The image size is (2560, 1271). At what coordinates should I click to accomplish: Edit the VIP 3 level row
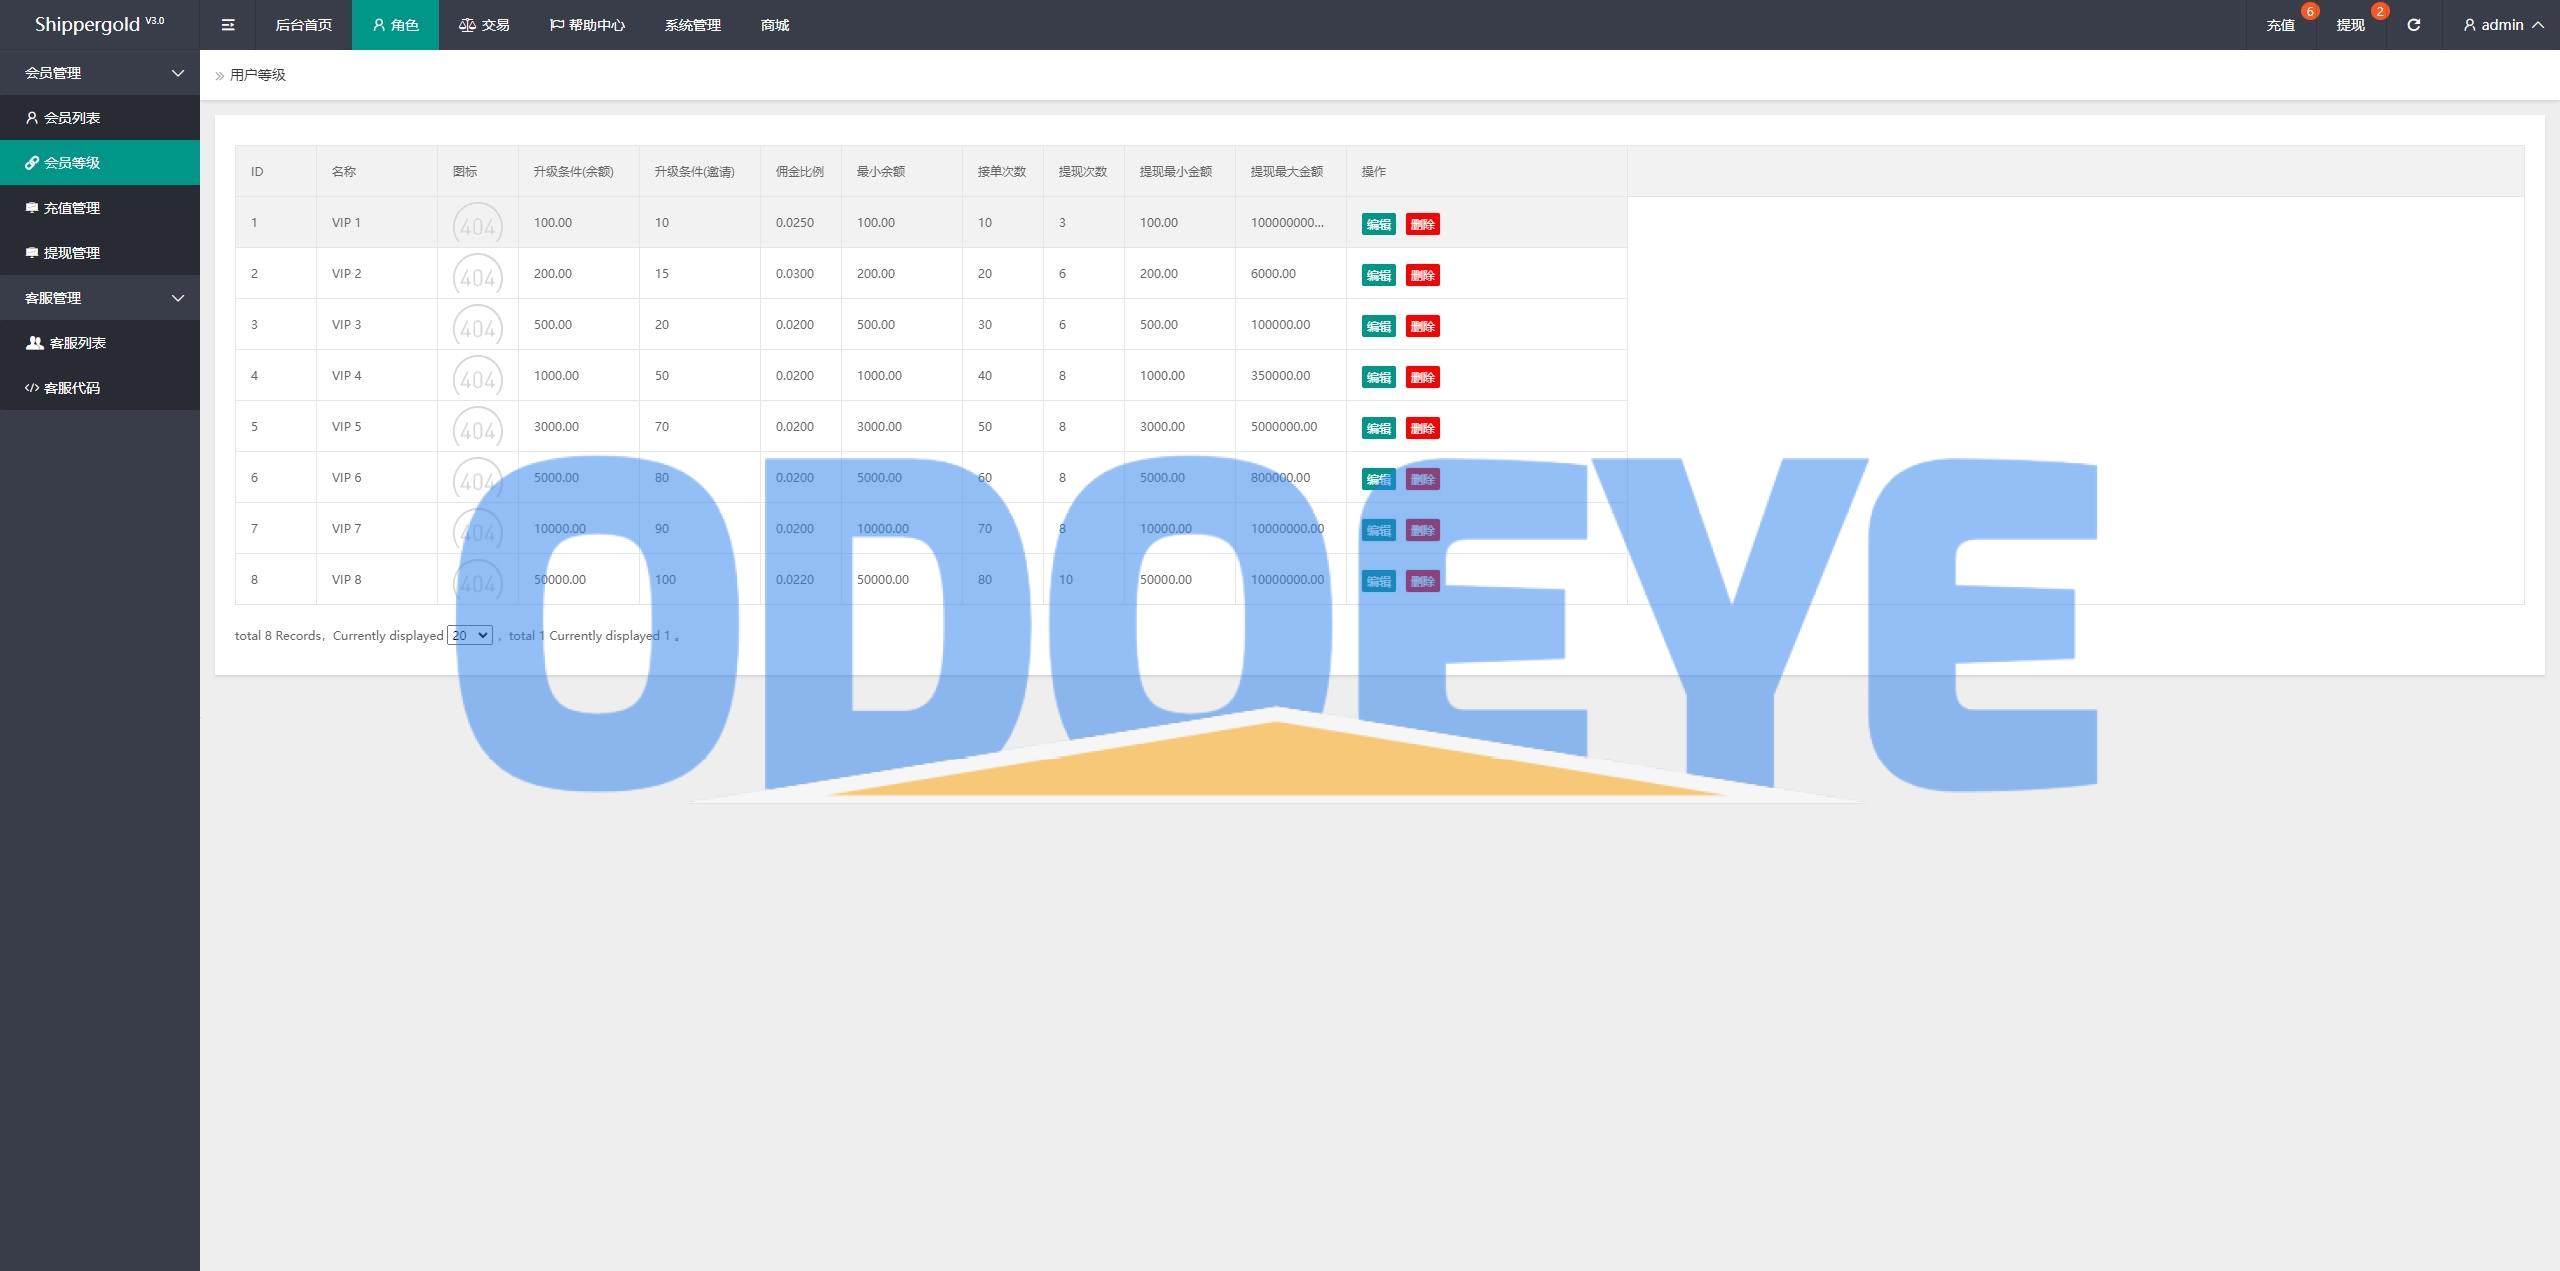click(x=1378, y=326)
